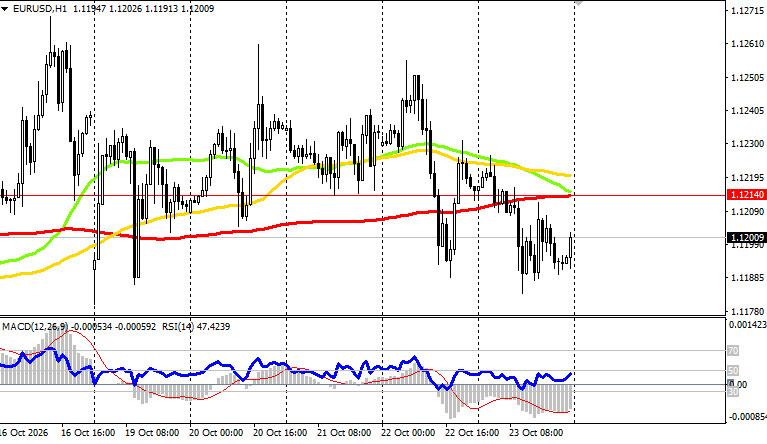The width and height of the screenshot is (767, 444).
Task: Click the 1.12610 price scale value
Action: 747,44
